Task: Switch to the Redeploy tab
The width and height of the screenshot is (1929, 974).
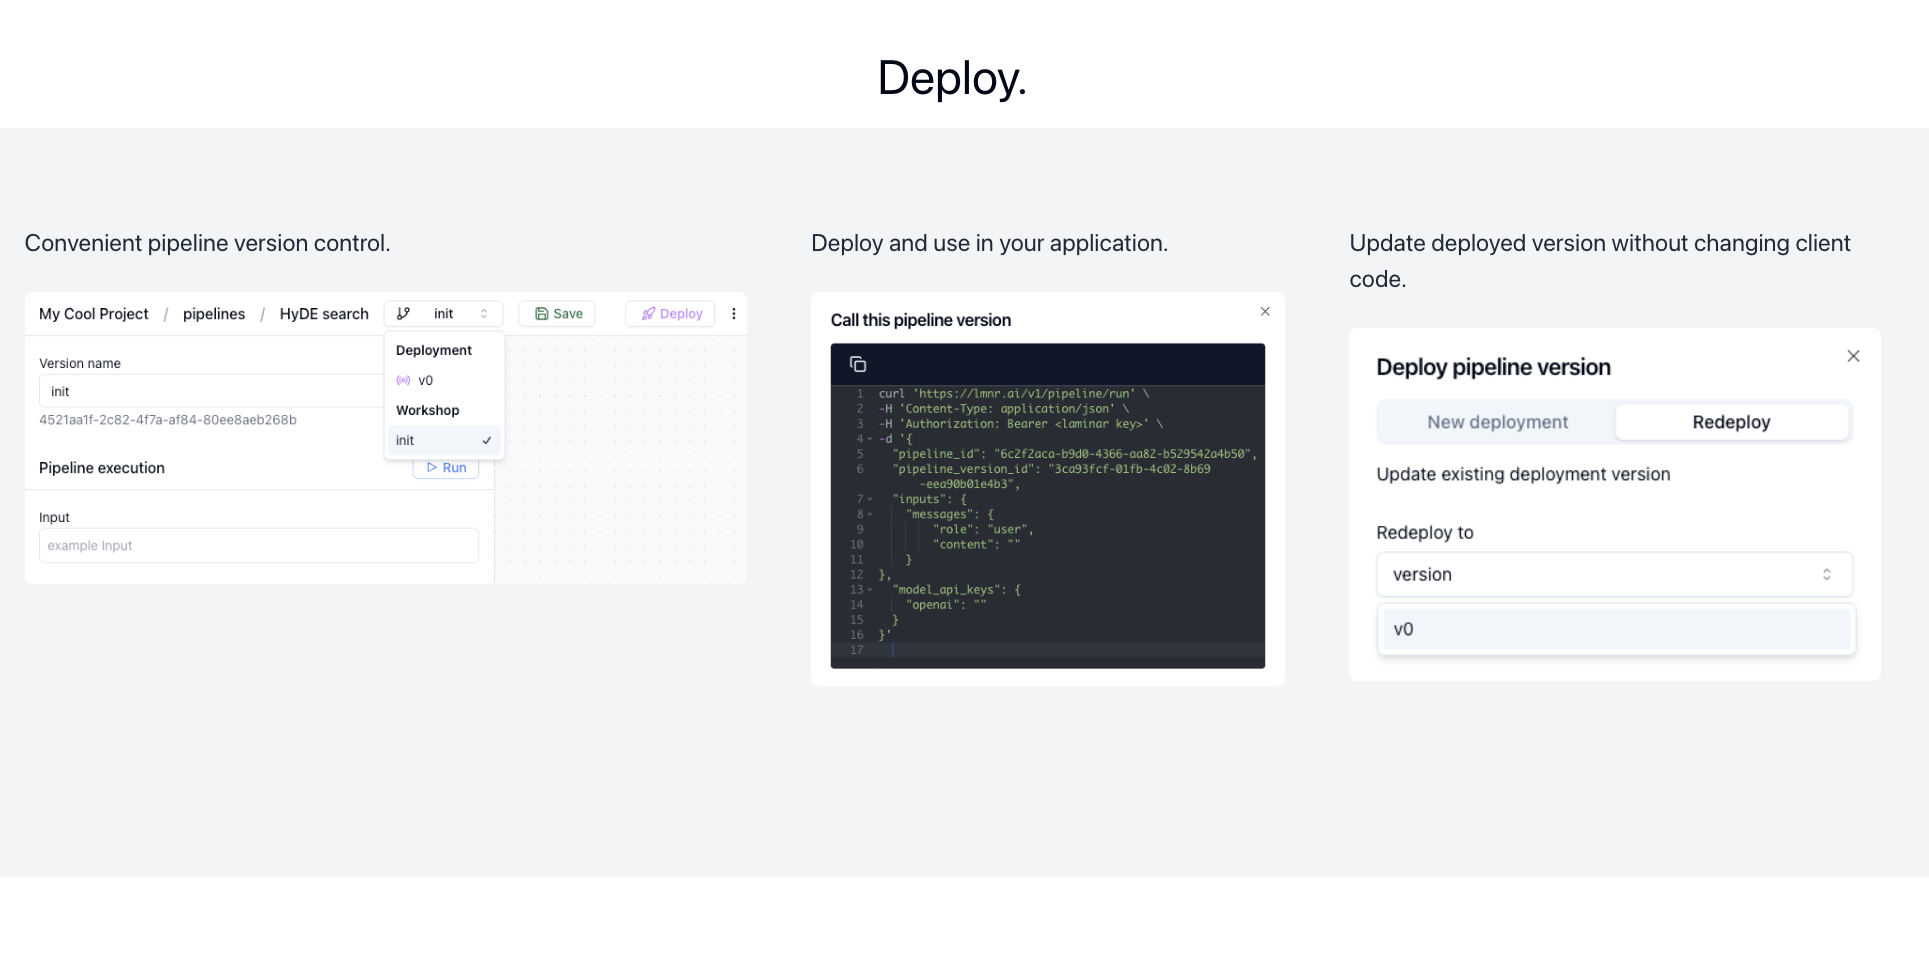Action: 1731,422
